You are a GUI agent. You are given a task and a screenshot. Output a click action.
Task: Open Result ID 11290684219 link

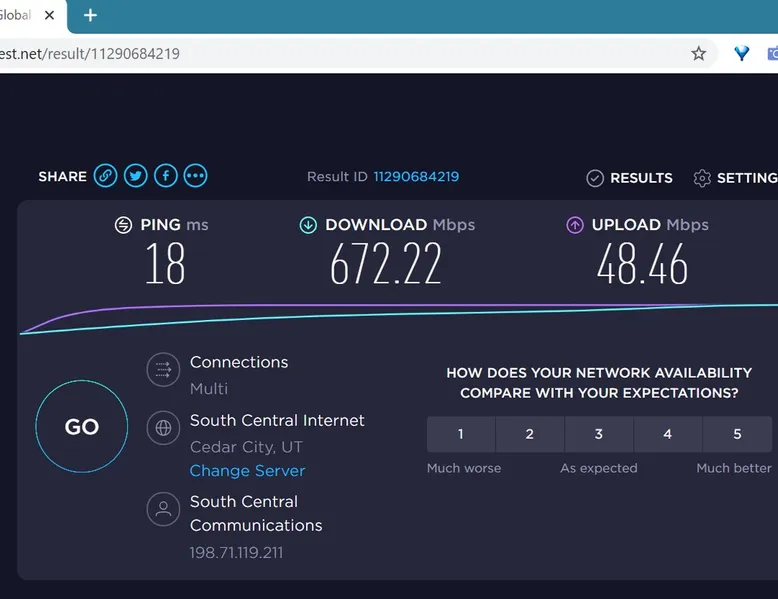point(416,177)
